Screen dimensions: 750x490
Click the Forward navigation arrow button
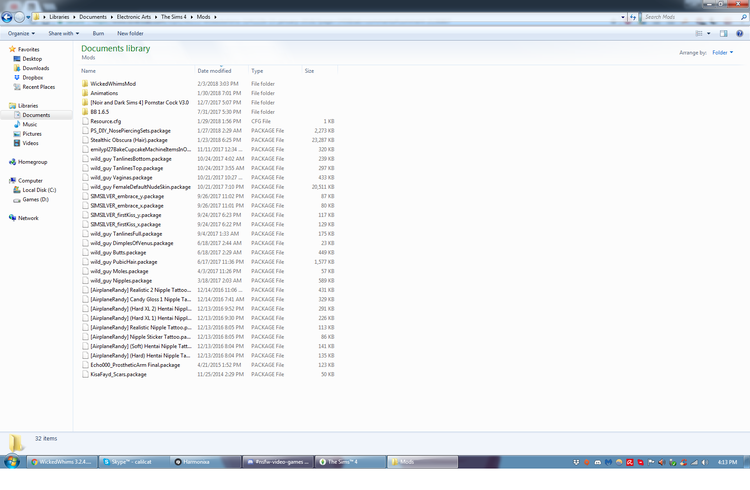pos(19,17)
